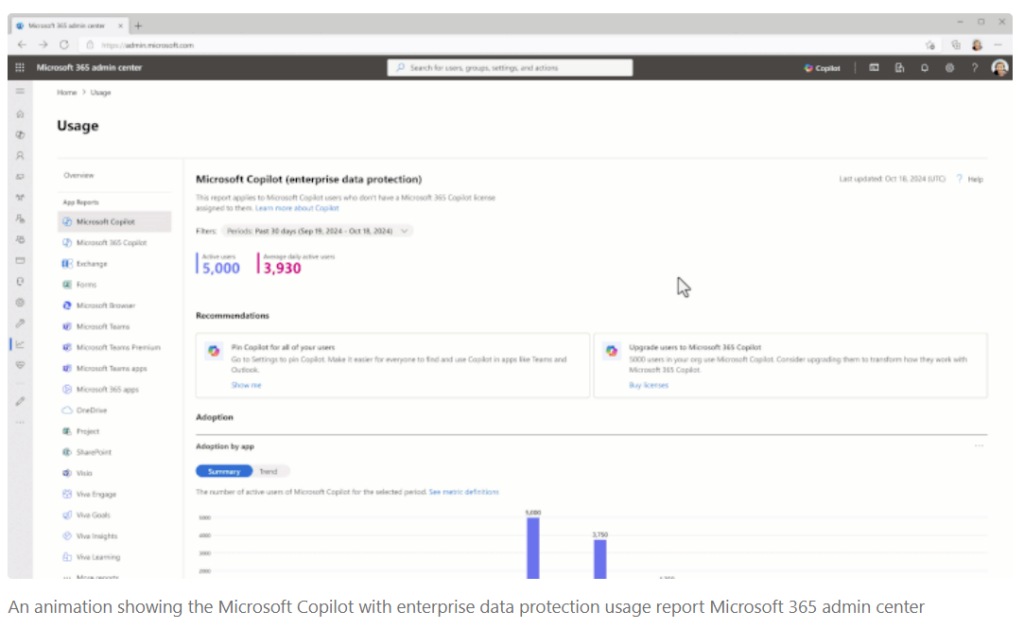Open the app launcher waffle icon

click(x=20, y=67)
